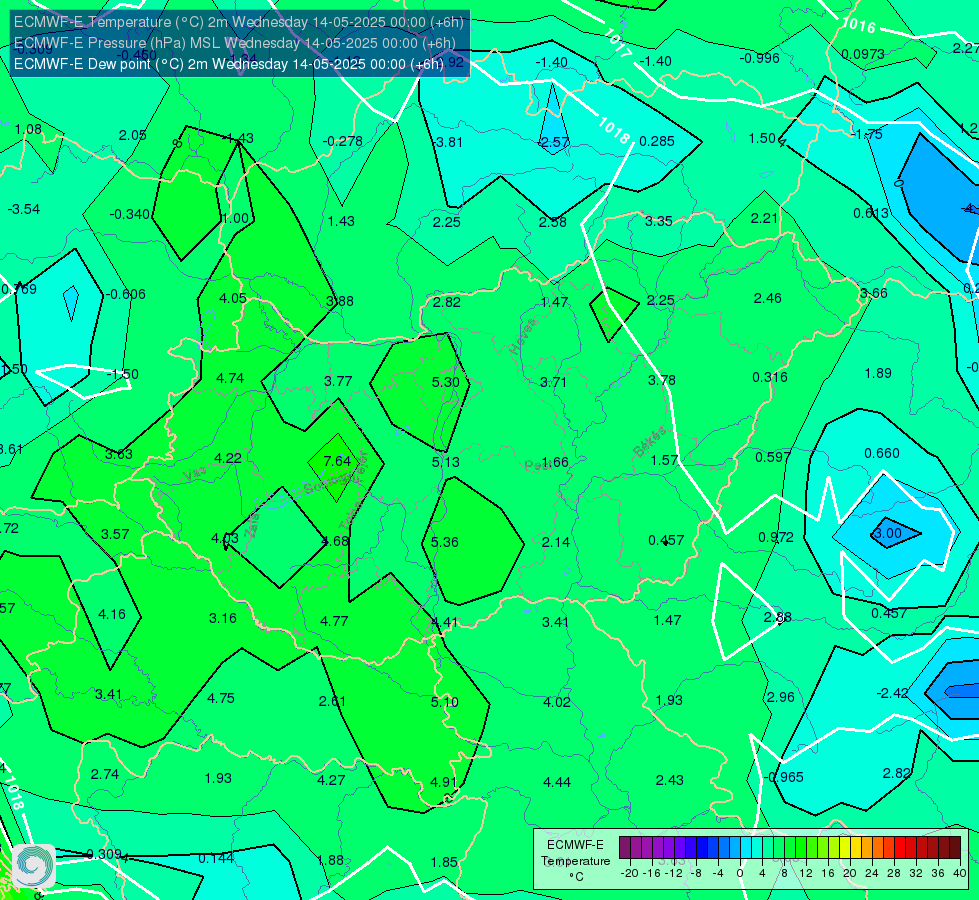Click the 2.74 temperature value

[x=105, y=774]
